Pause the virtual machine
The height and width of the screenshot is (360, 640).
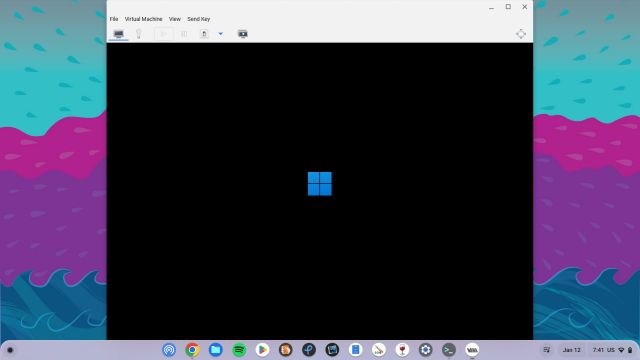pos(184,34)
